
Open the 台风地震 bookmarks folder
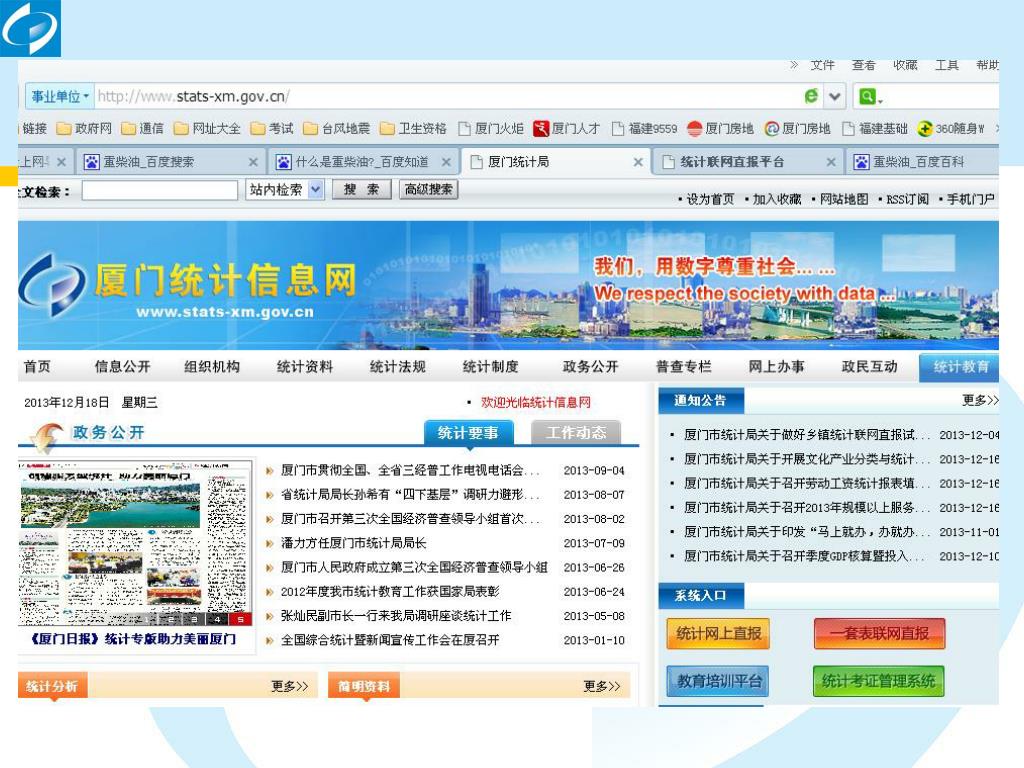(336, 129)
